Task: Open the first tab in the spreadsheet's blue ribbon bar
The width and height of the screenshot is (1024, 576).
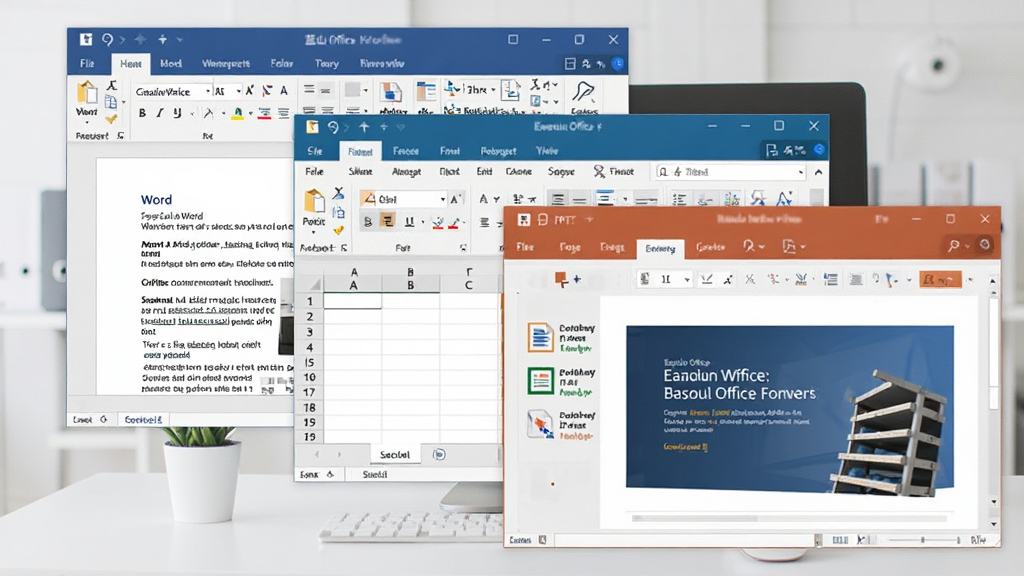Action: click(x=315, y=151)
